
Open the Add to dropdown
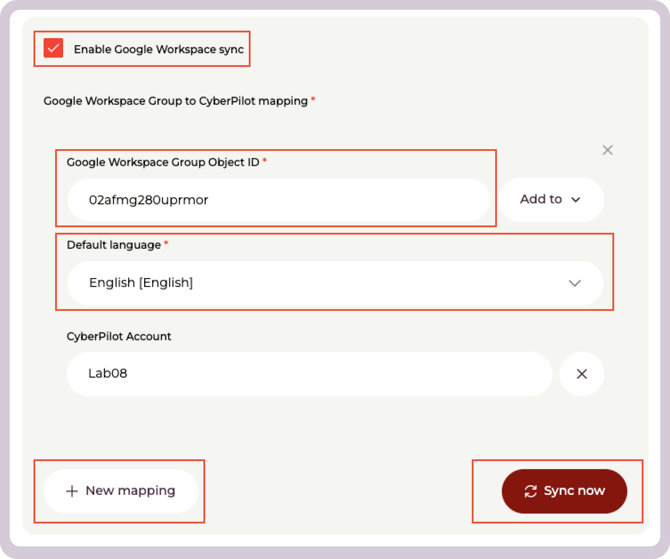coord(550,199)
